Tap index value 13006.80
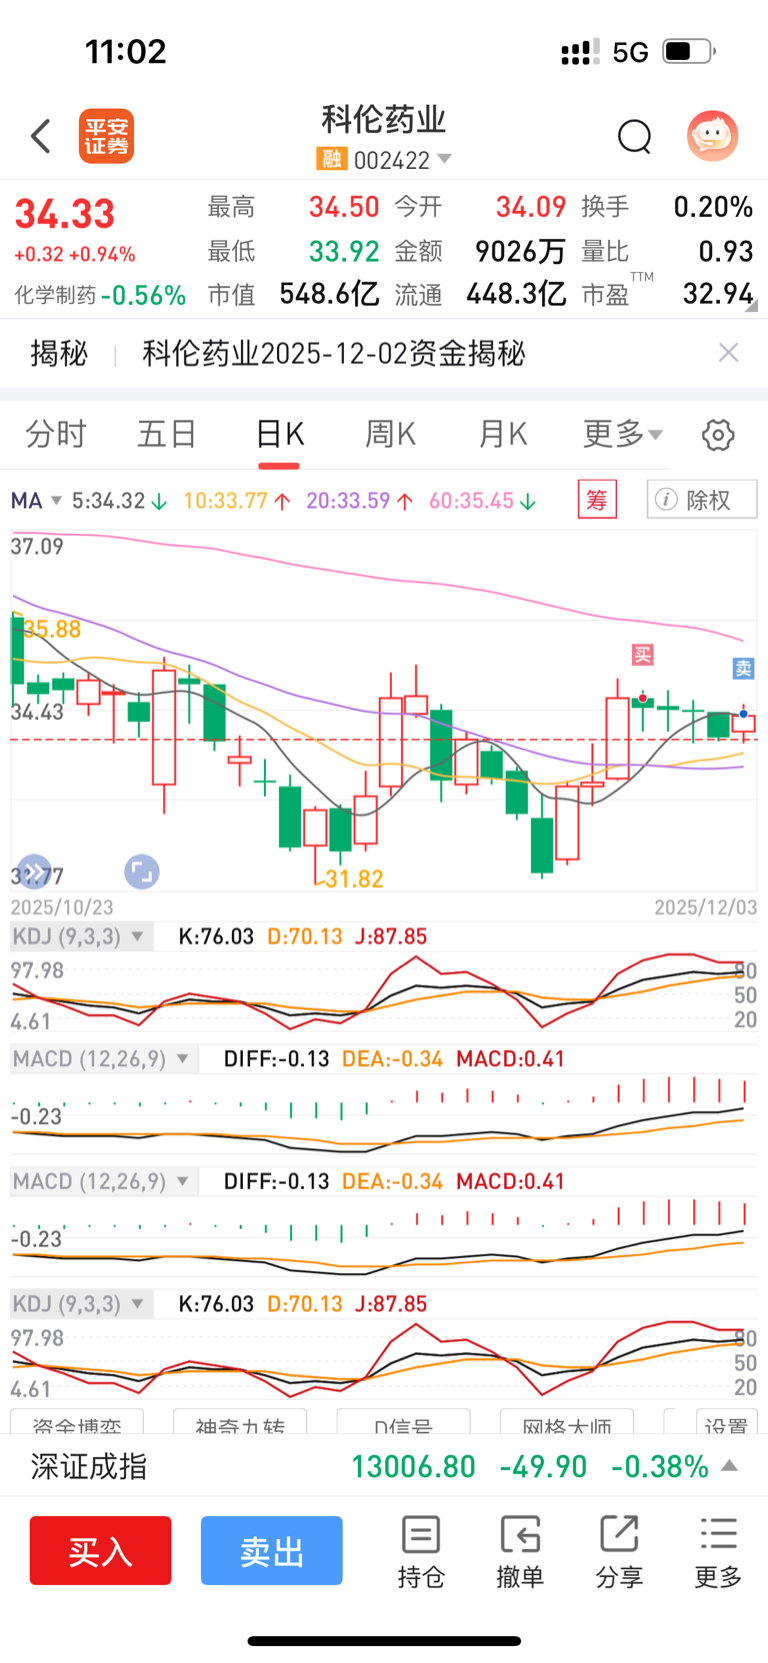Image resolution: width=768 pixels, height=1663 pixels. pyautogui.click(x=413, y=1466)
